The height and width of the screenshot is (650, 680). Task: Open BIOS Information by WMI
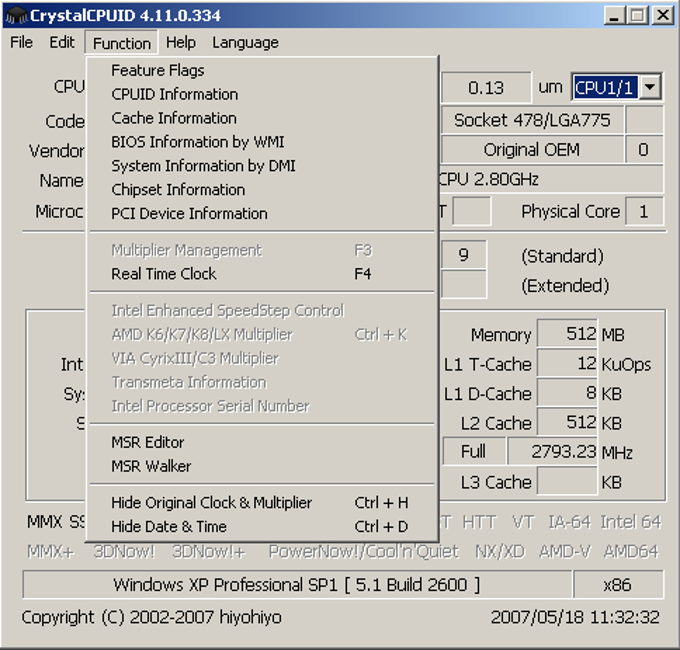262,142
